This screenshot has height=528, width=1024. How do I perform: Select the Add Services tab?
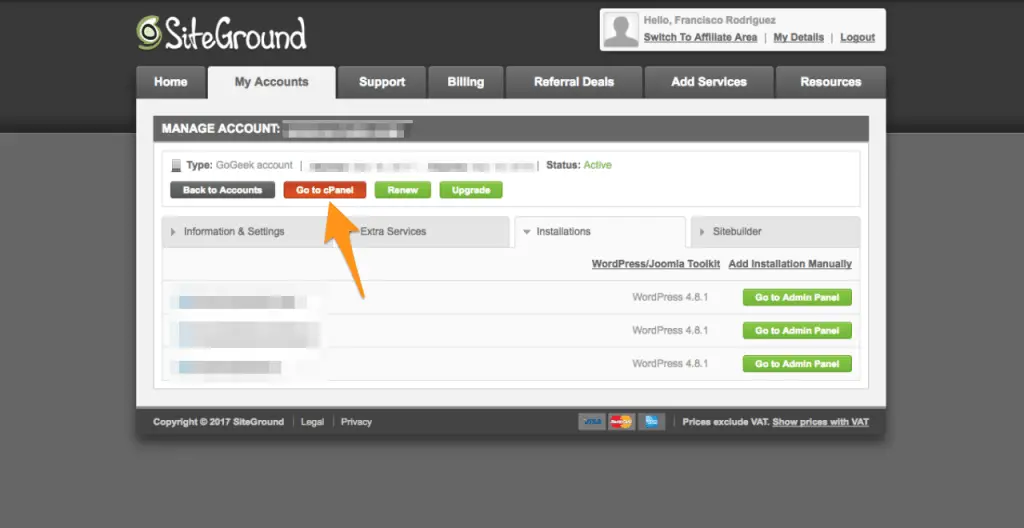pos(709,82)
